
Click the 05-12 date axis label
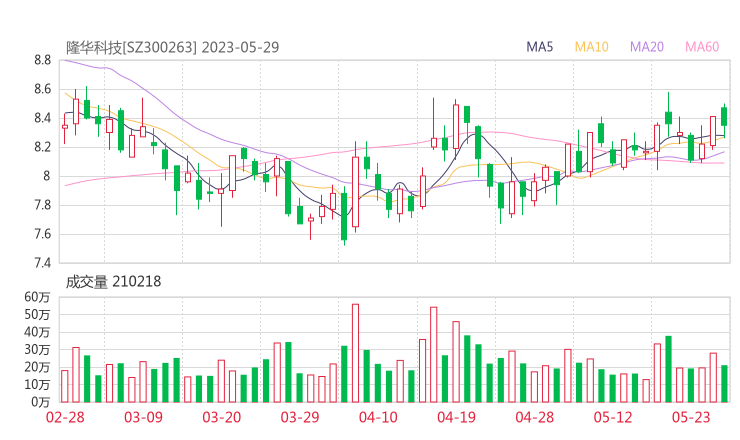click(613, 417)
